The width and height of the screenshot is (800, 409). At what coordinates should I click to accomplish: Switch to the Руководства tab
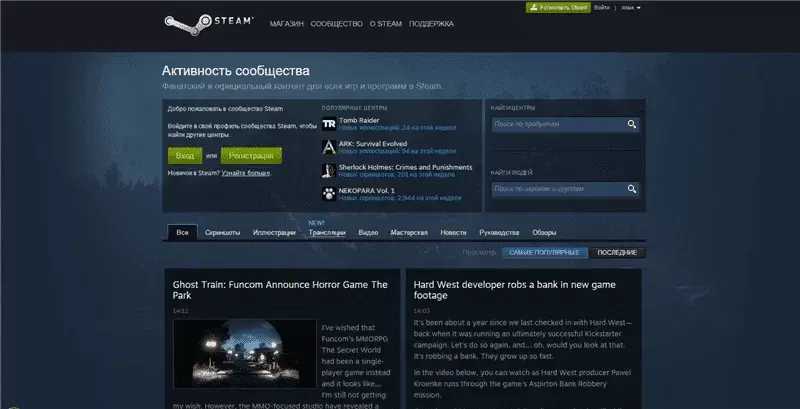(499, 233)
